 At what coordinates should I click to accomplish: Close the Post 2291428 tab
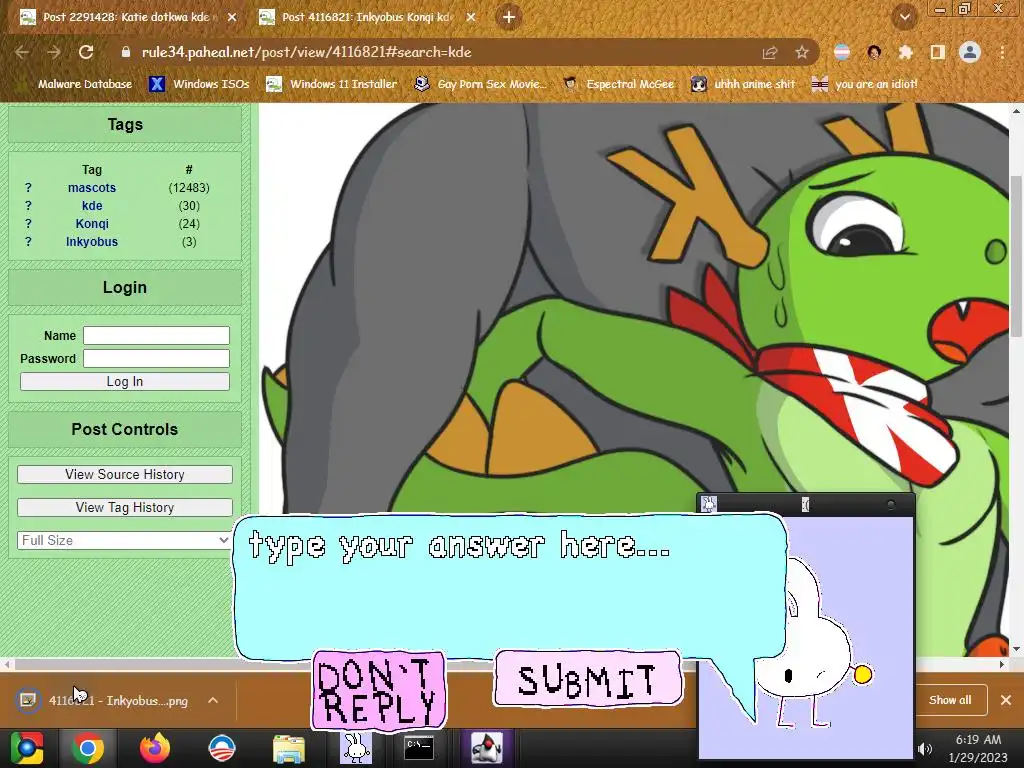point(232,17)
